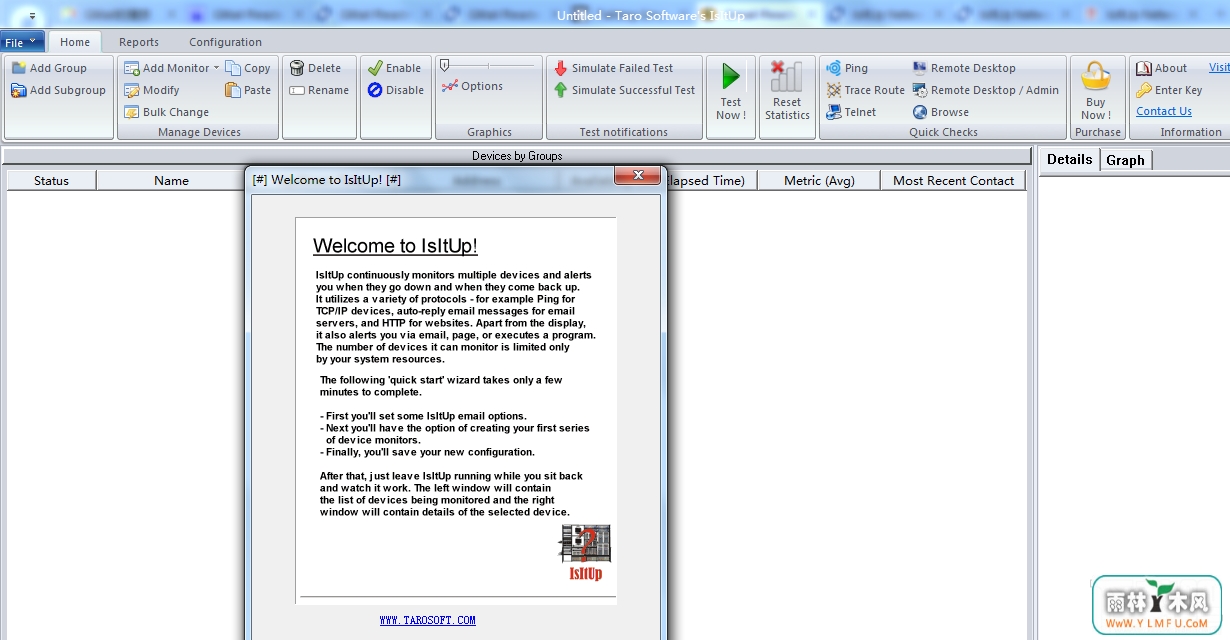Sort by Most Recent Contact column
Image resolution: width=1230 pixels, height=640 pixels.
tap(953, 180)
